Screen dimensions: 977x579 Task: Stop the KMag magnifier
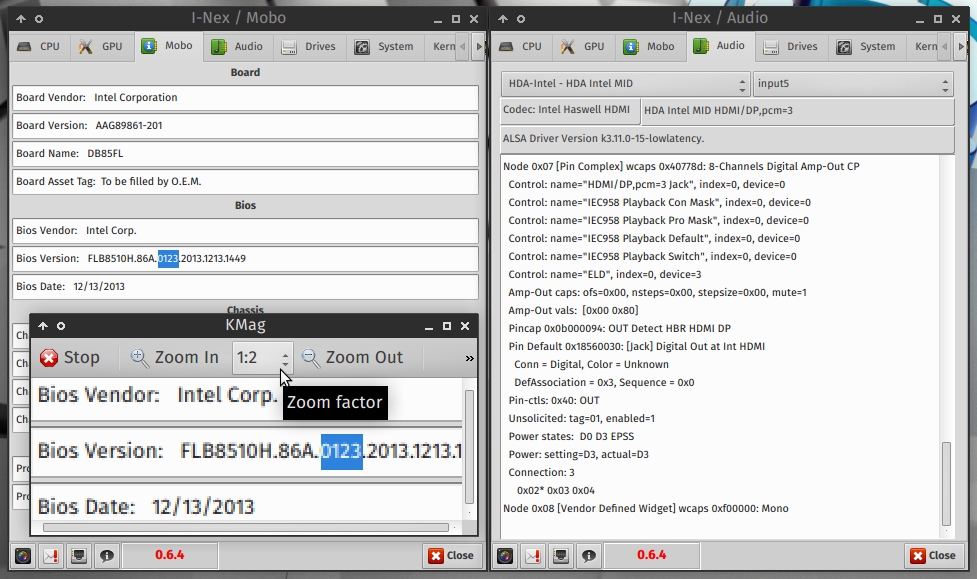pos(69,358)
